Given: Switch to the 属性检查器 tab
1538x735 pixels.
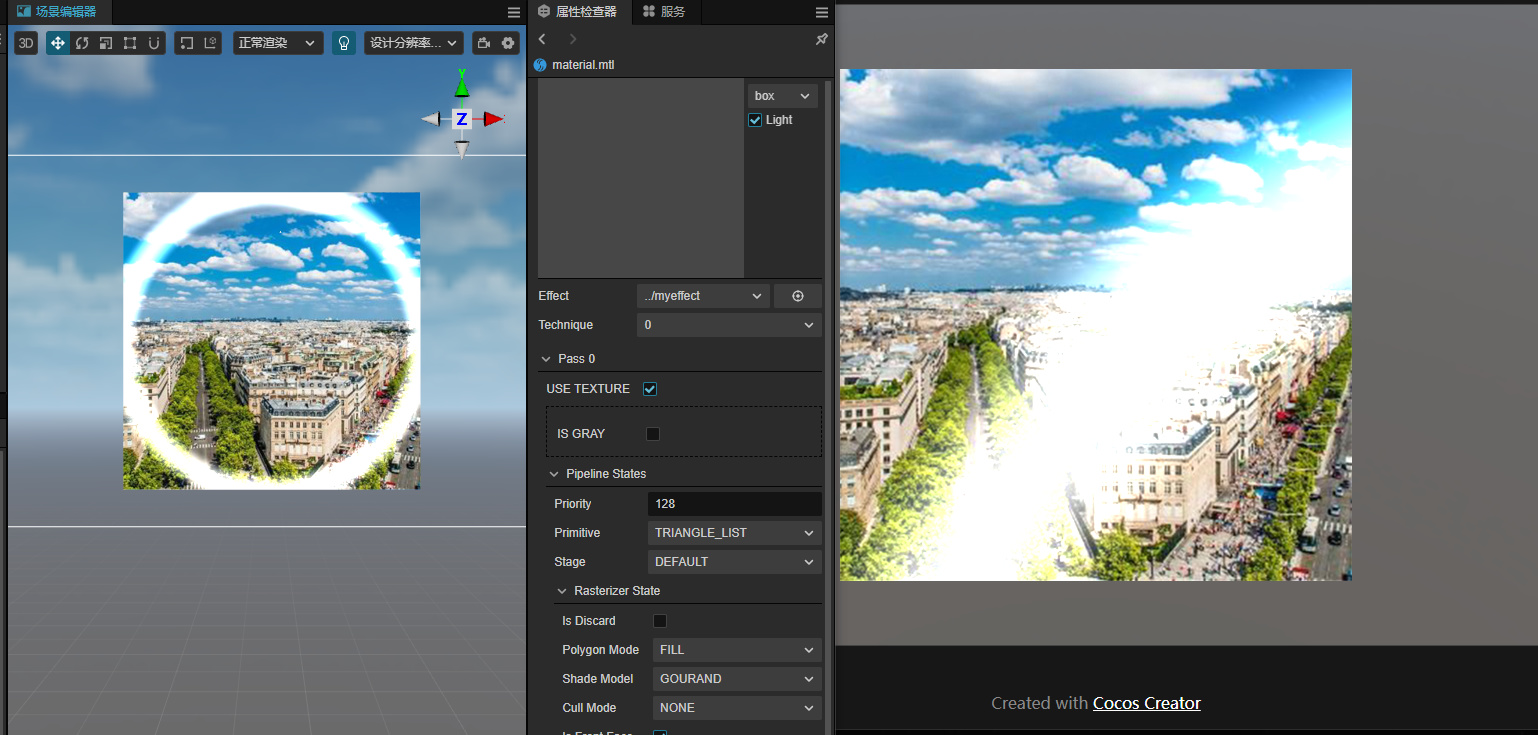Looking at the screenshot, I should [x=580, y=12].
